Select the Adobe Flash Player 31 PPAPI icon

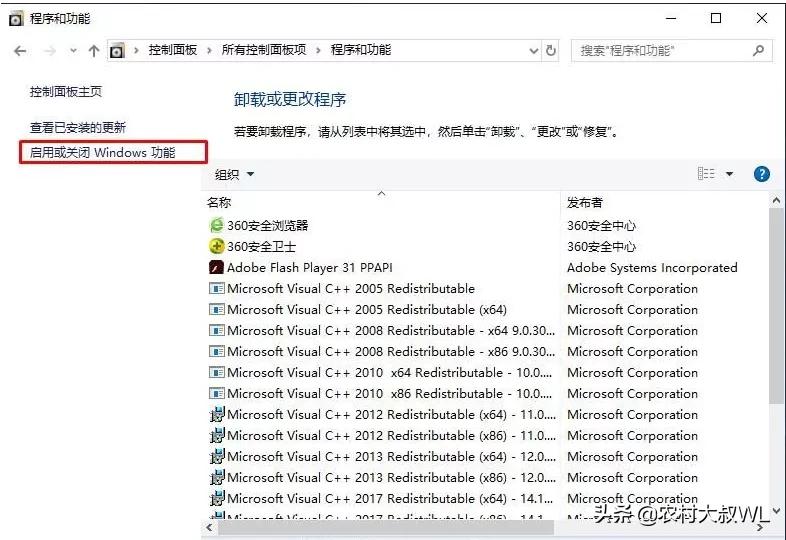[216, 267]
